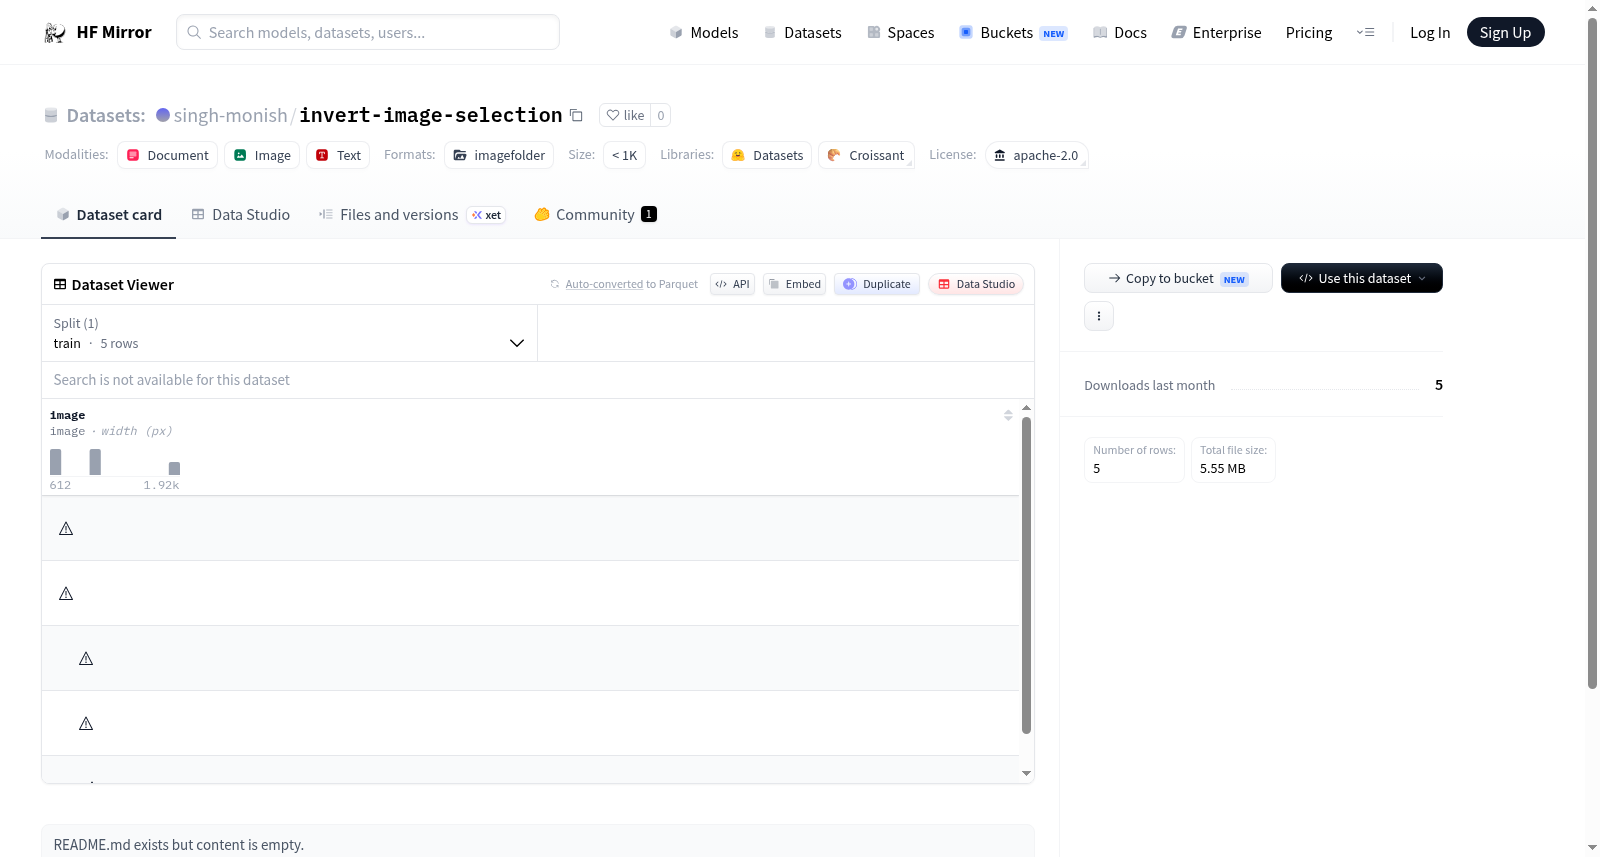The height and width of the screenshot is (857, 1600).
Task: Select the Datasets library tag
Action: (x=767, y=155)
